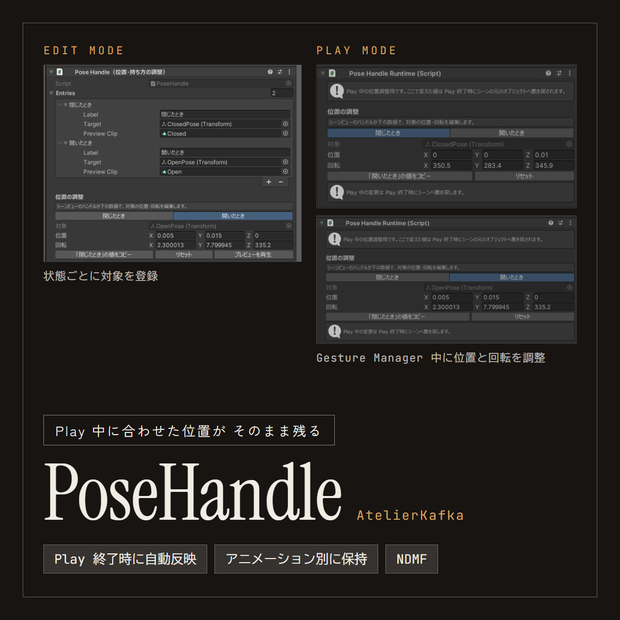Click the NDMF tag
Screen dimensions: 620x620
[412, 559]
